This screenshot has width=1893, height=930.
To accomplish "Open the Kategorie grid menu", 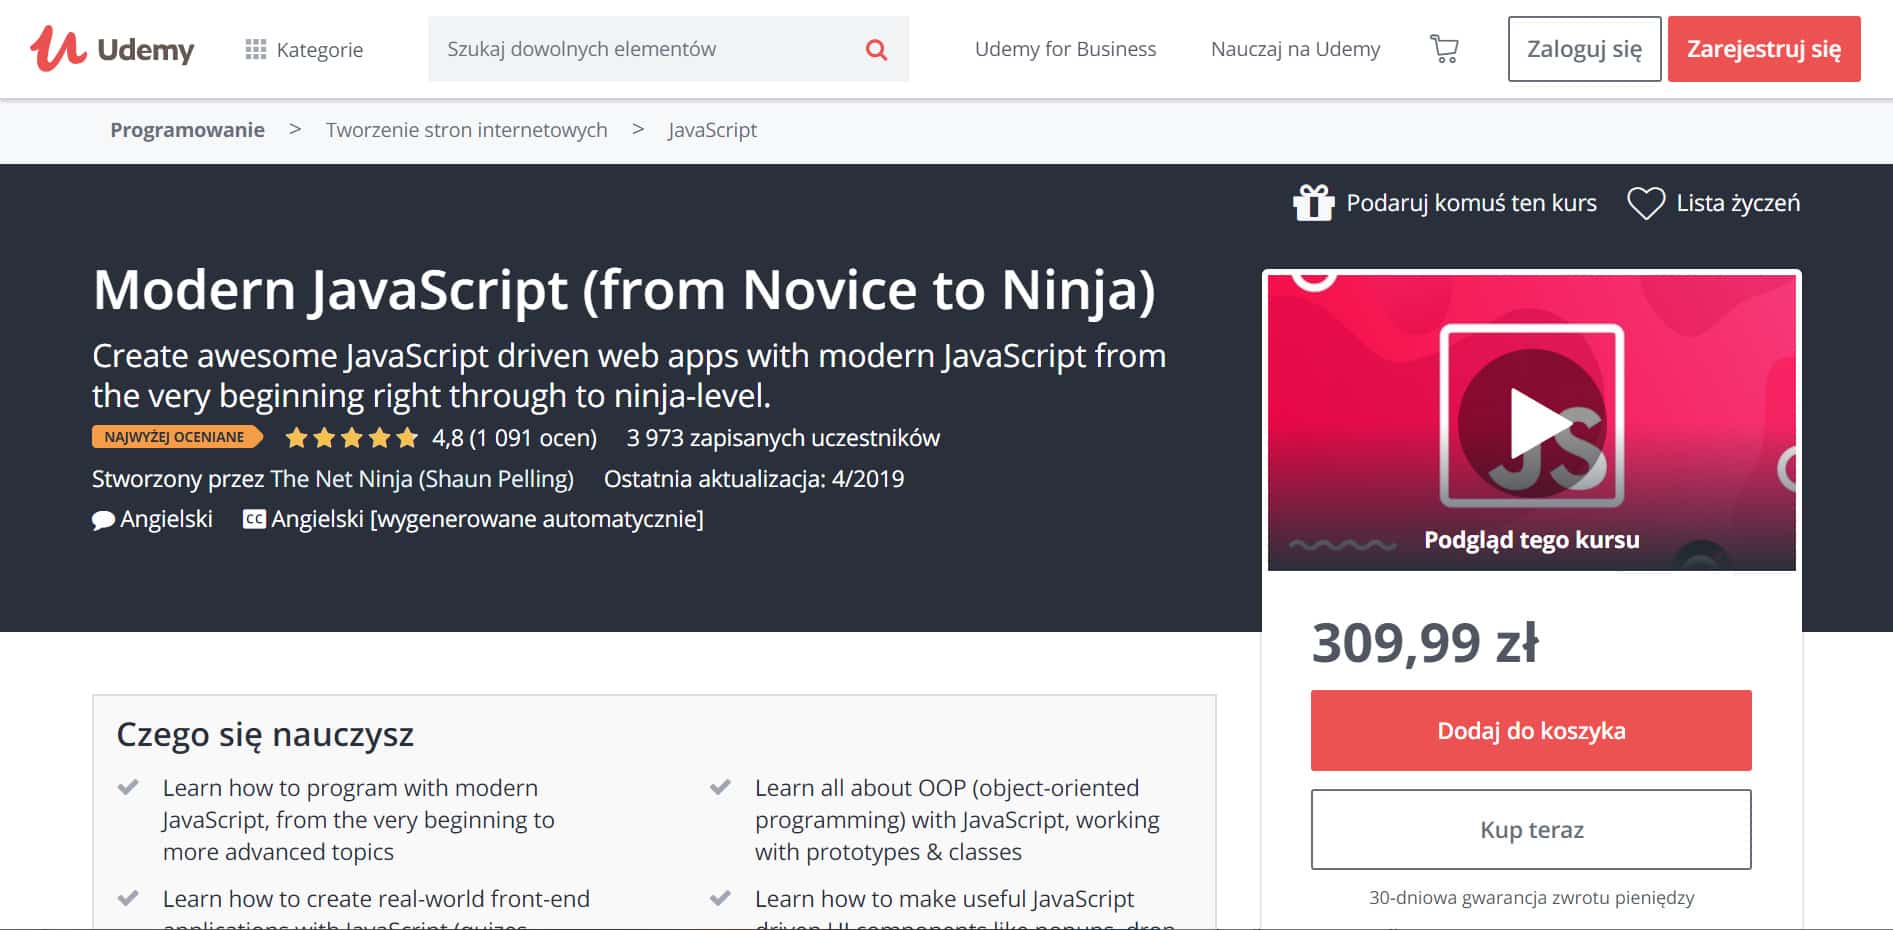I will coord(304,49).
